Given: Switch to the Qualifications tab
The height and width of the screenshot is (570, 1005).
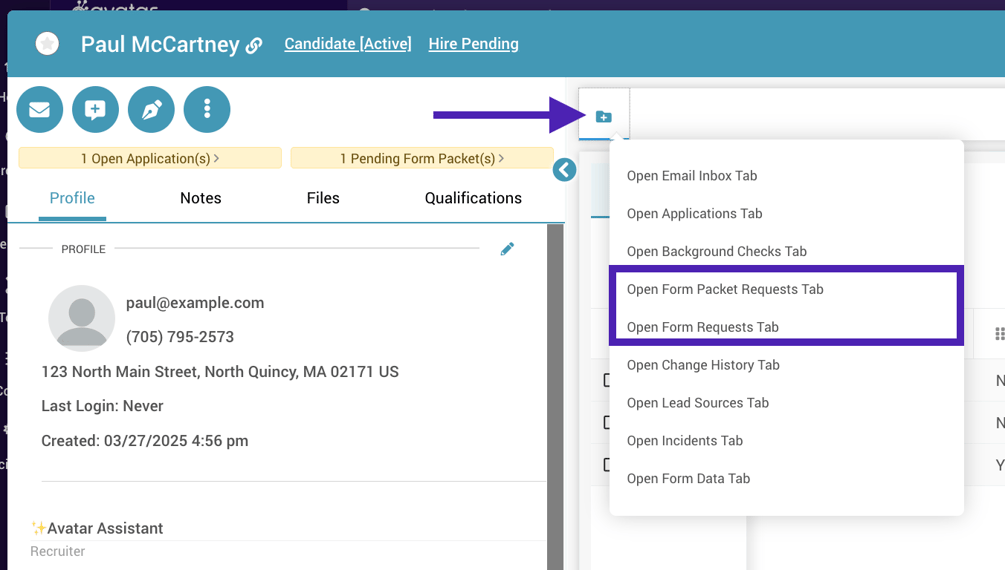Looking at the screenshot, I should [474, 198].
